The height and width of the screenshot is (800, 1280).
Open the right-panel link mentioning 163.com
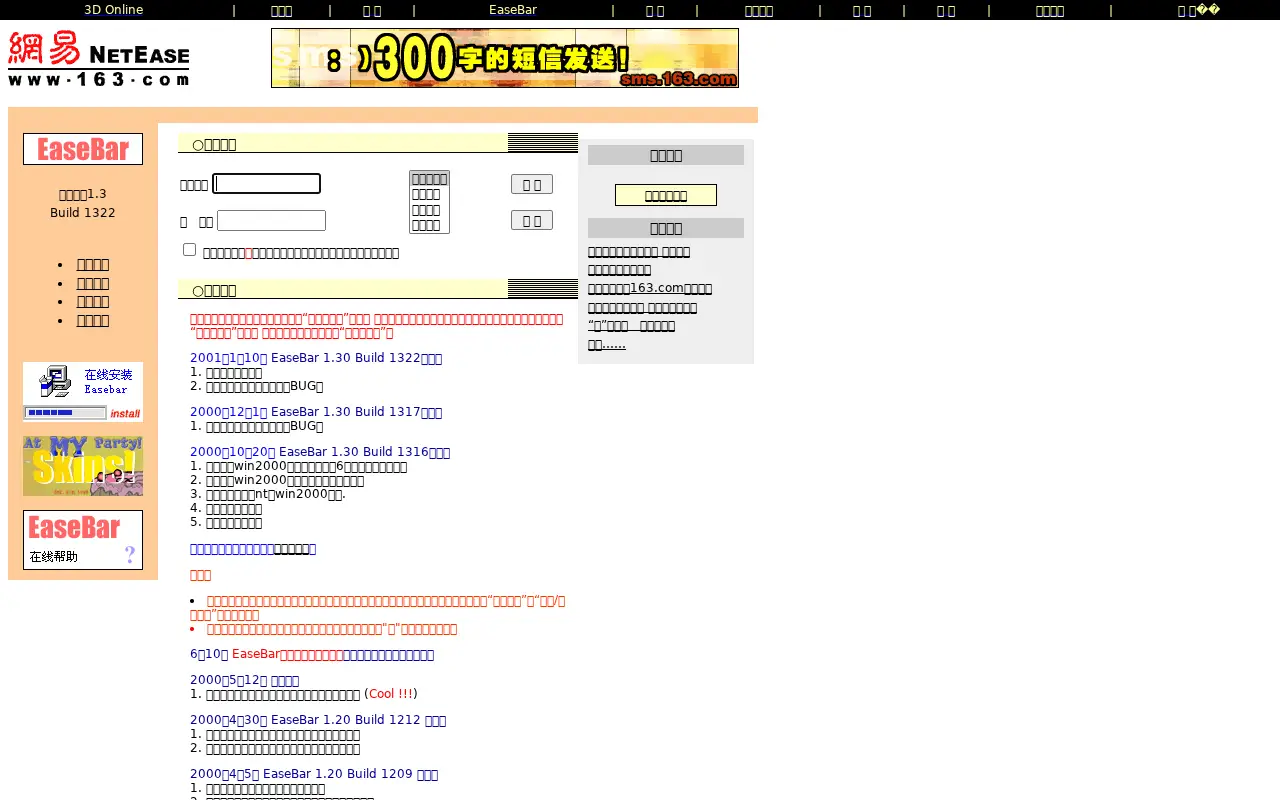pos(650,288)
